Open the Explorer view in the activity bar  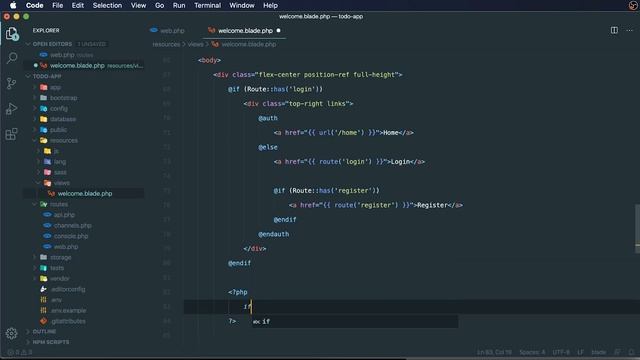coord(12,33)
